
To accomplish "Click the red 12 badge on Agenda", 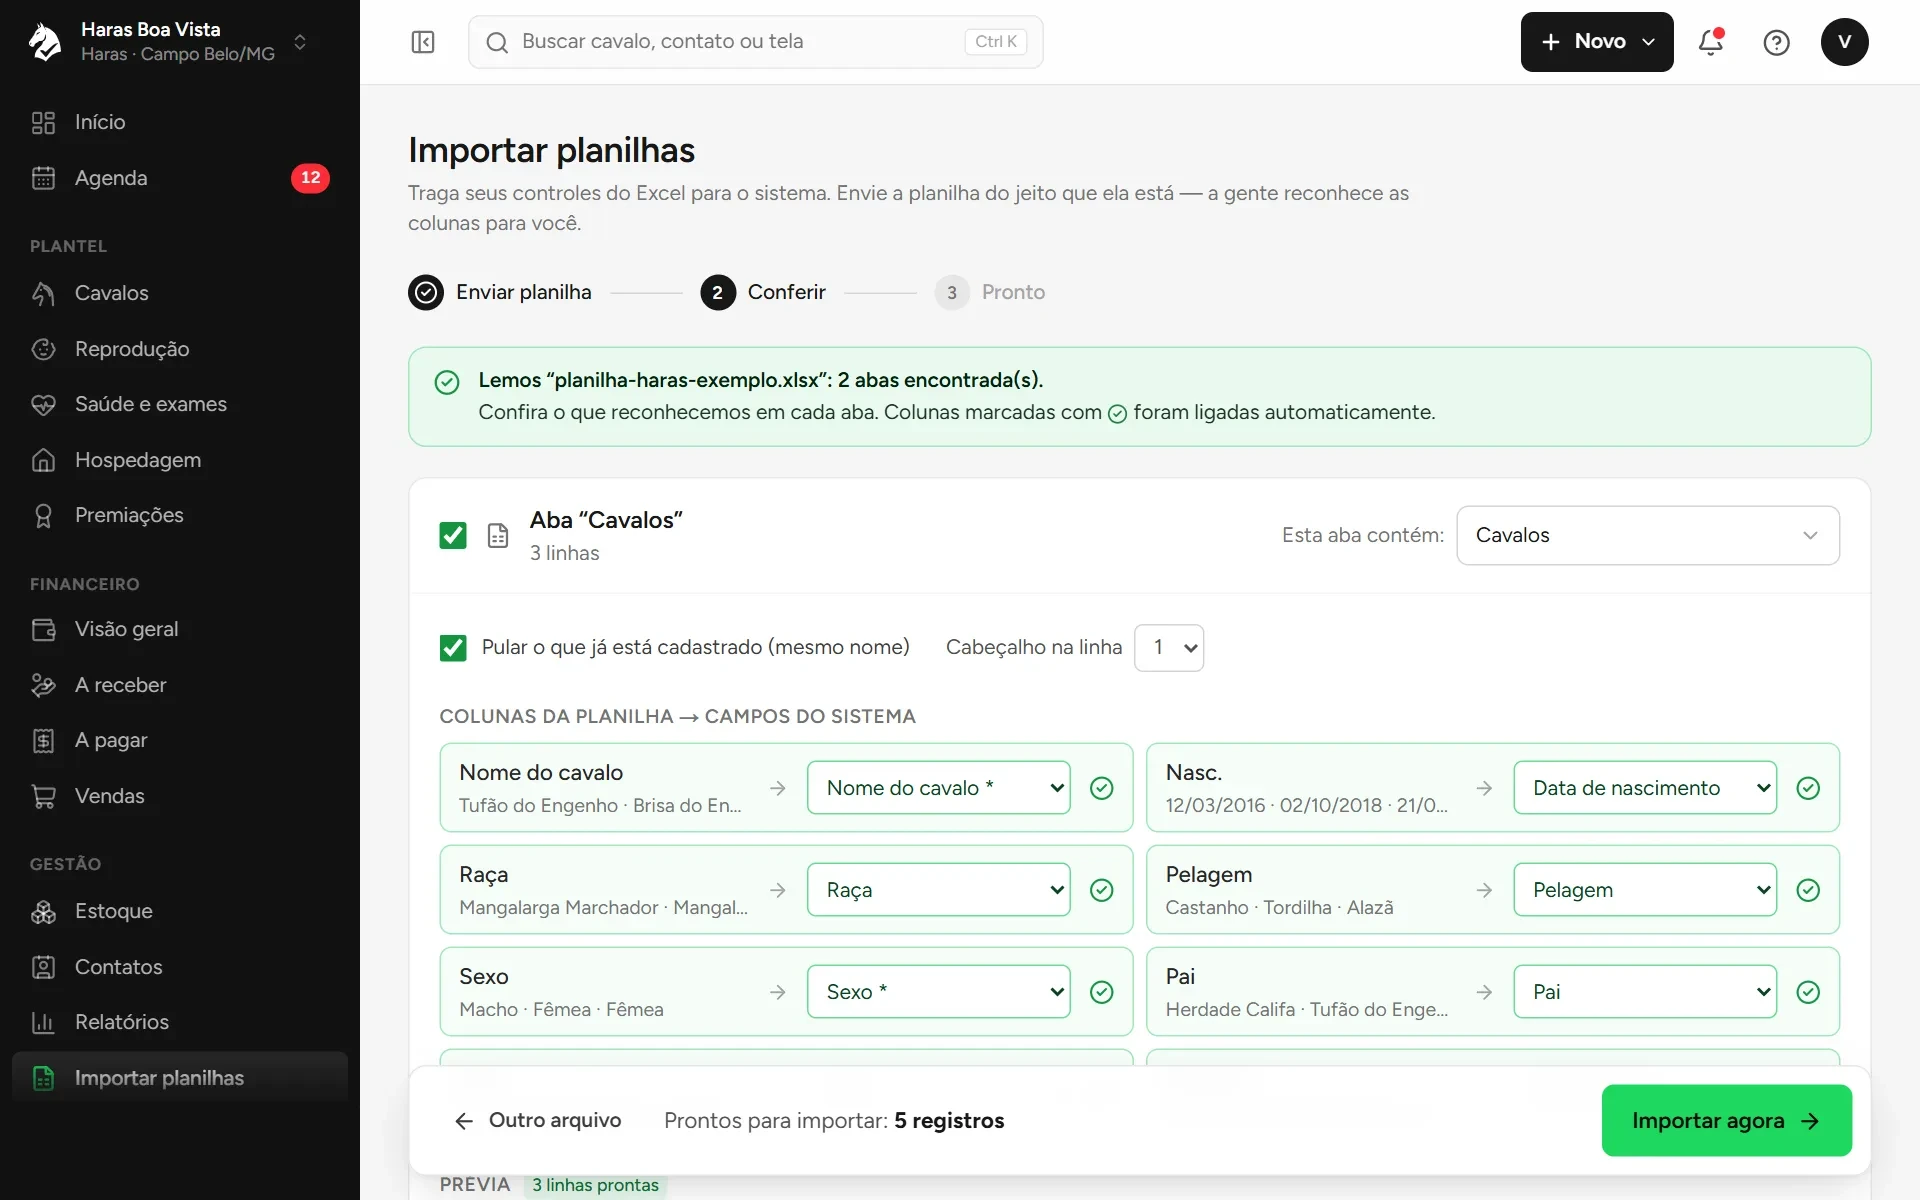I will point(310,178).
